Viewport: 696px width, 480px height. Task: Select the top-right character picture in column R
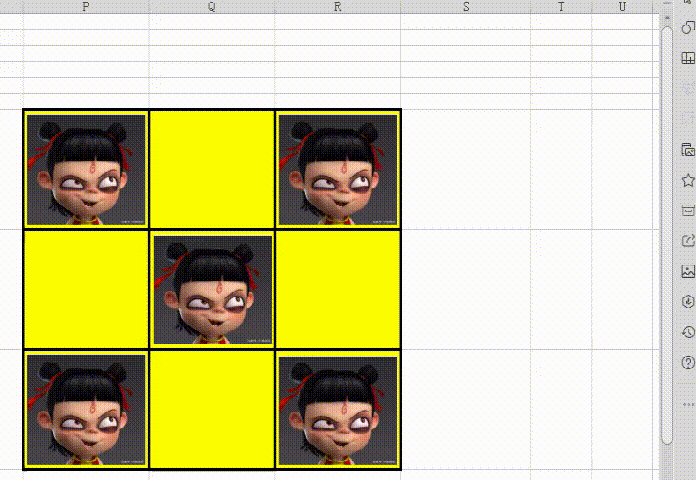click(338, 170)
